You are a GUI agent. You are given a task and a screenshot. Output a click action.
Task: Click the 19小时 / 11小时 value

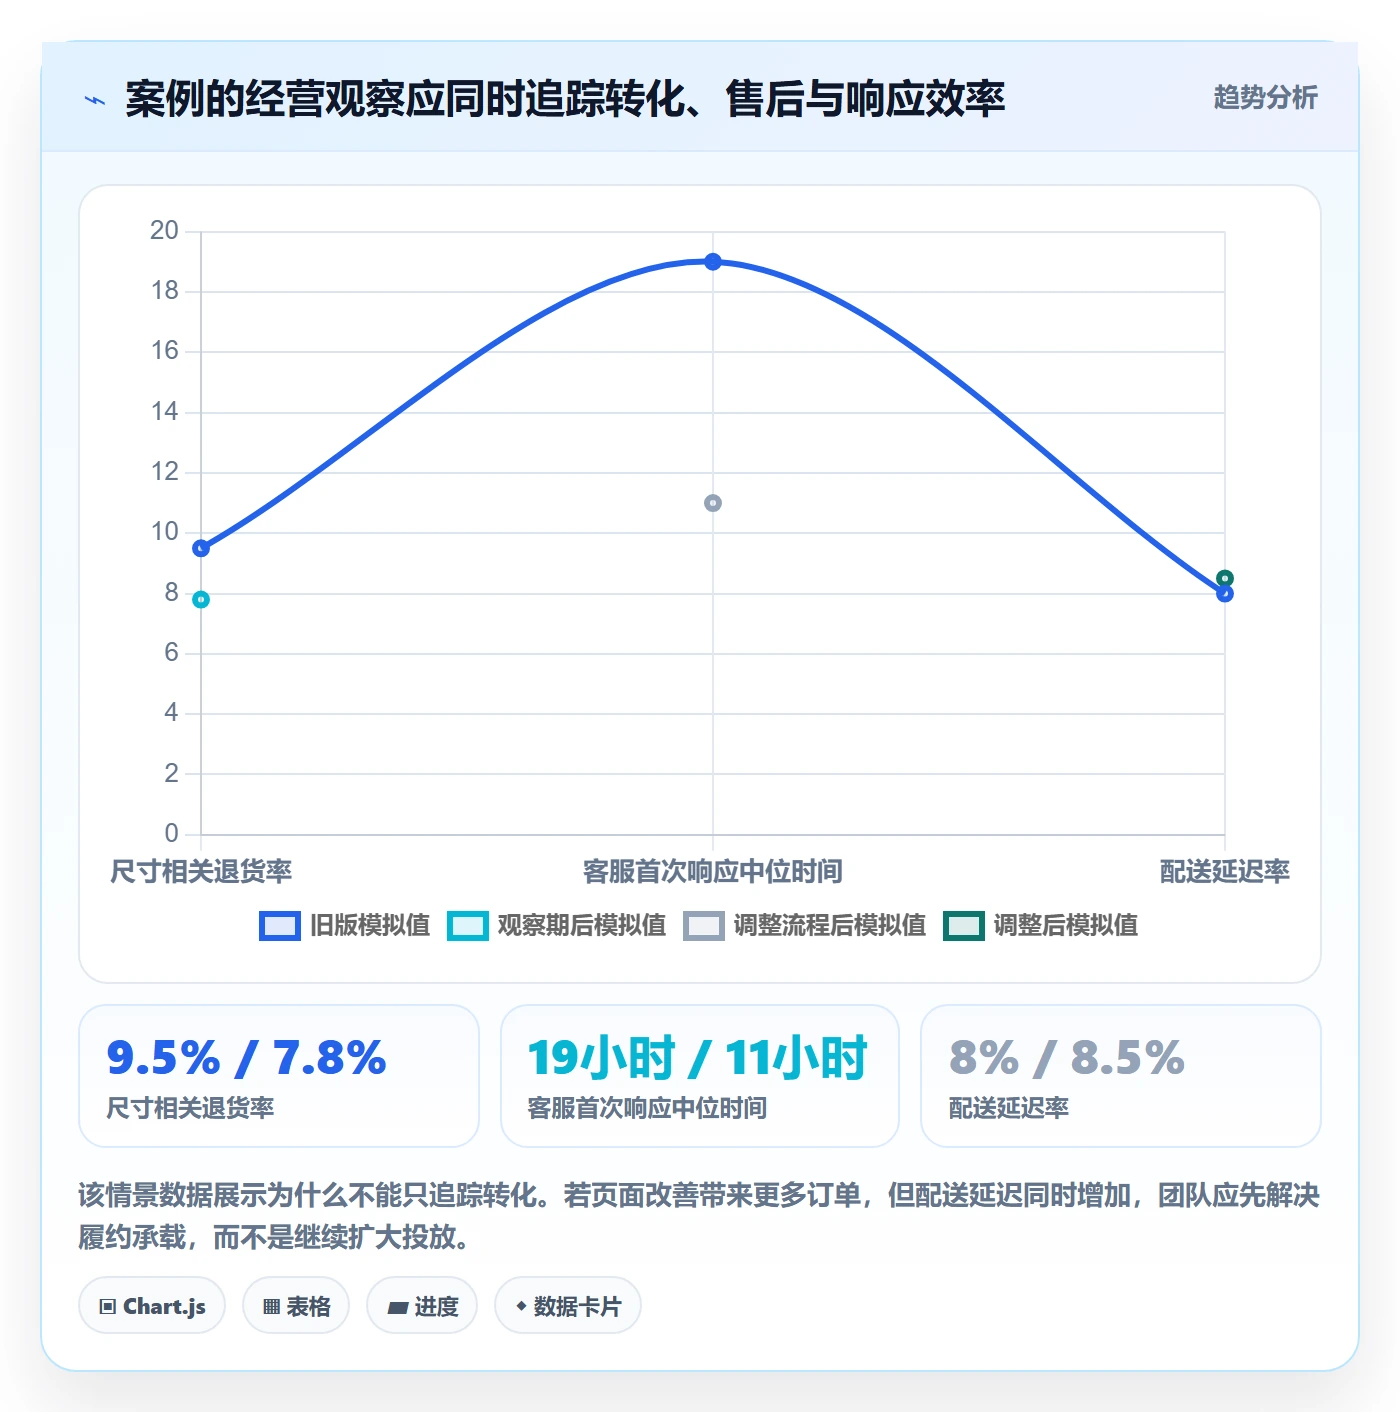pos(698,1058)
